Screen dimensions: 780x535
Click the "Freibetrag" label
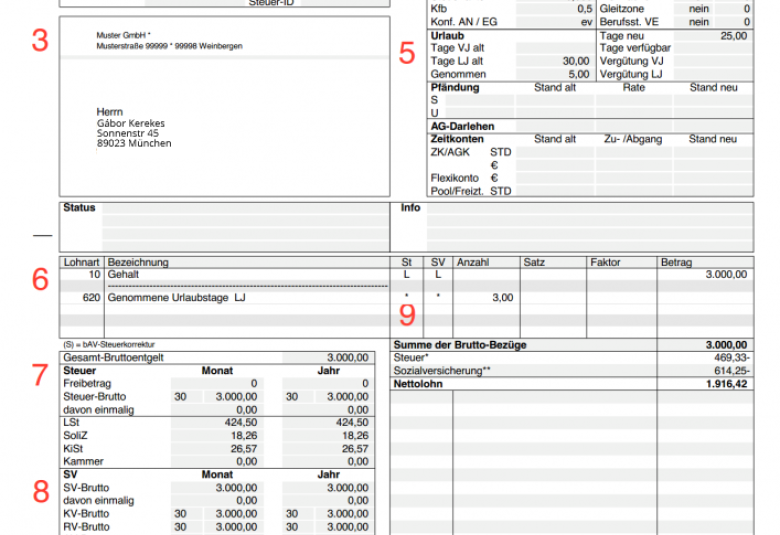87,384
